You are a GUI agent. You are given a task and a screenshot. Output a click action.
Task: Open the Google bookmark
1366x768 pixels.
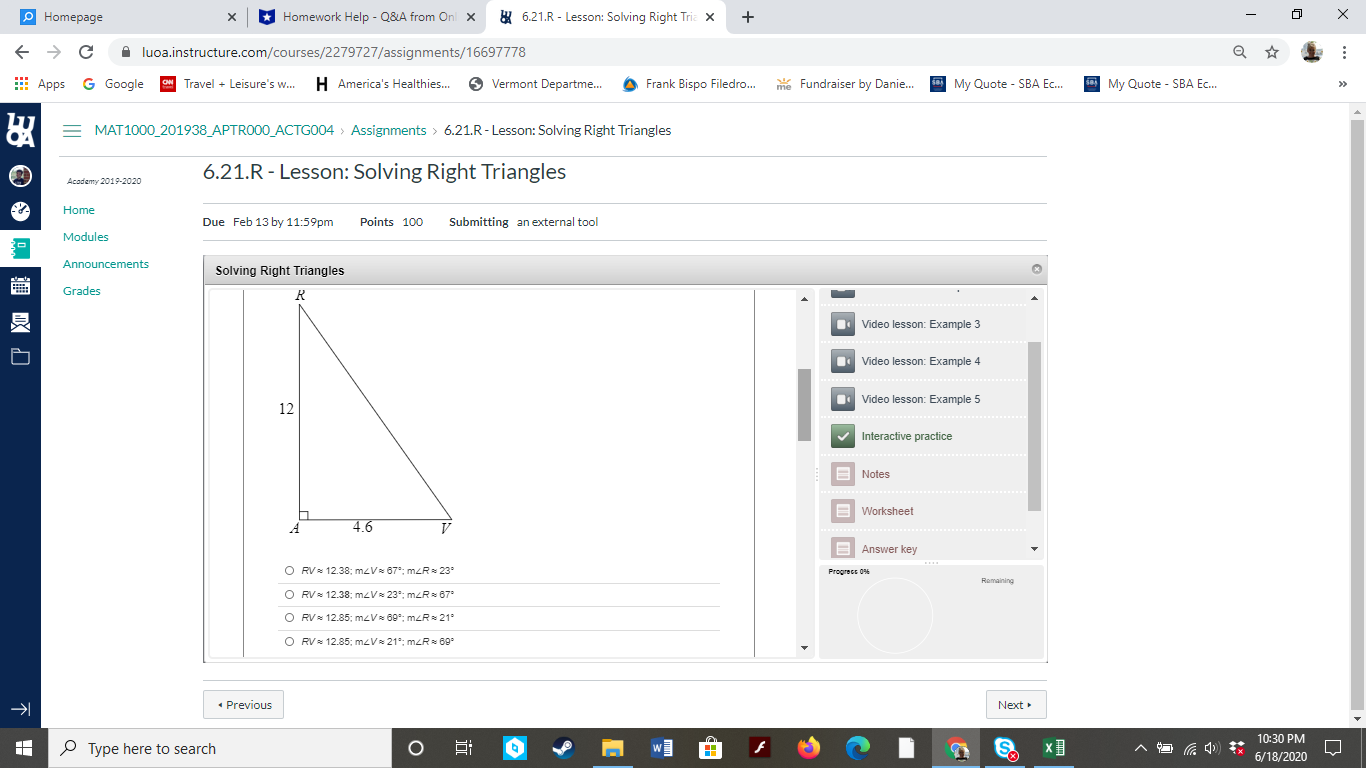click(113, 84)
